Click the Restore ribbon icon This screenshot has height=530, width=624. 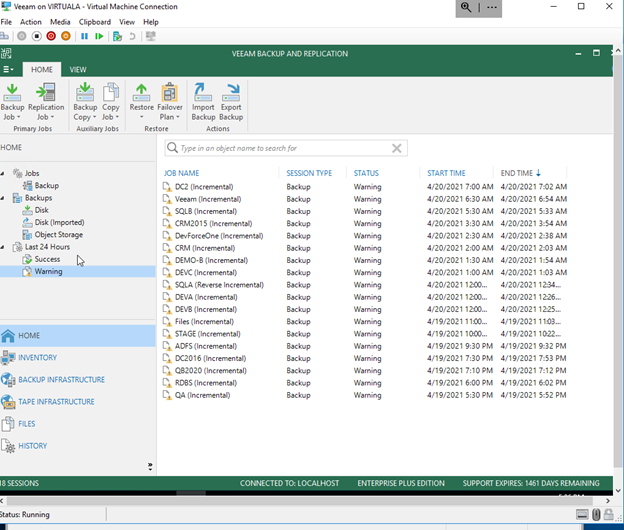pos(141,92)
